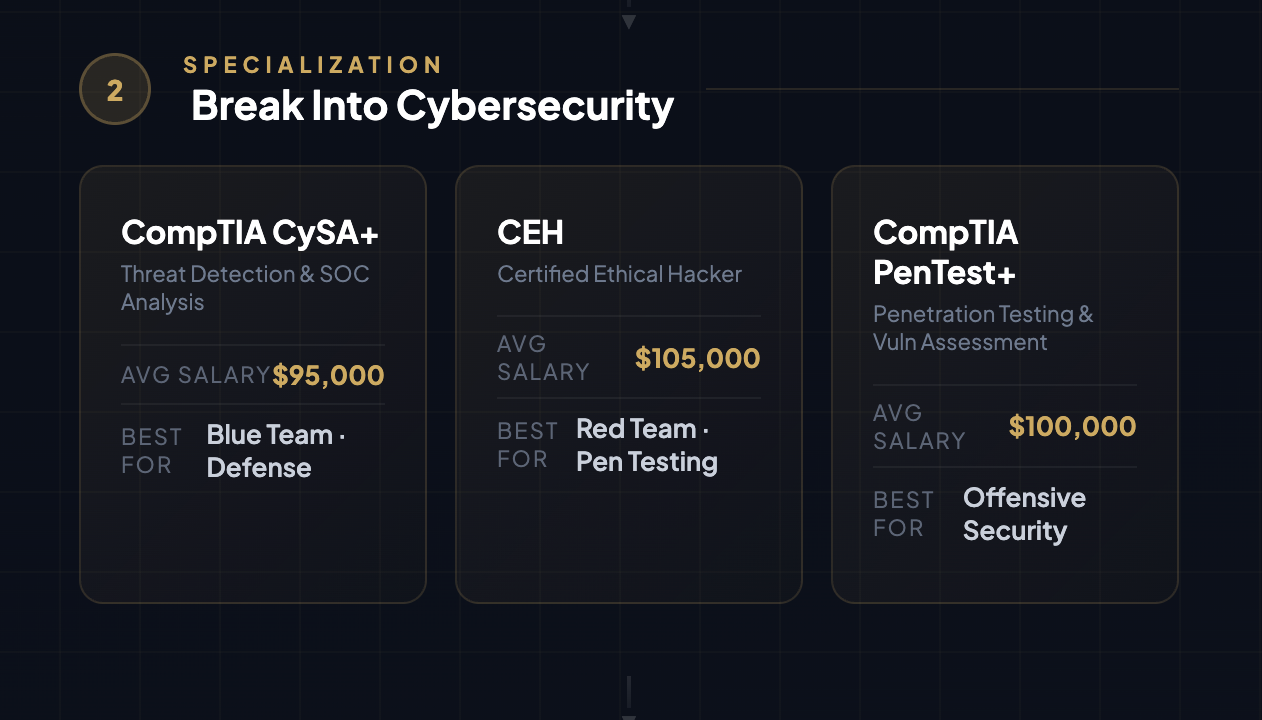
Task: Click the AVG SALARY label in PenTest+ card
Action: 918,427
